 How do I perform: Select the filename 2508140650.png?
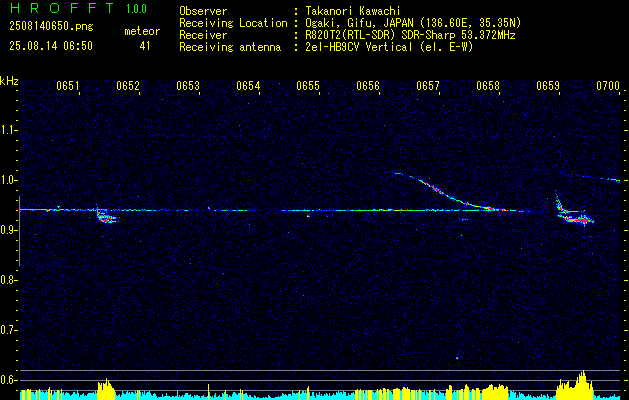pyautogui.click(x=51, y=26)
